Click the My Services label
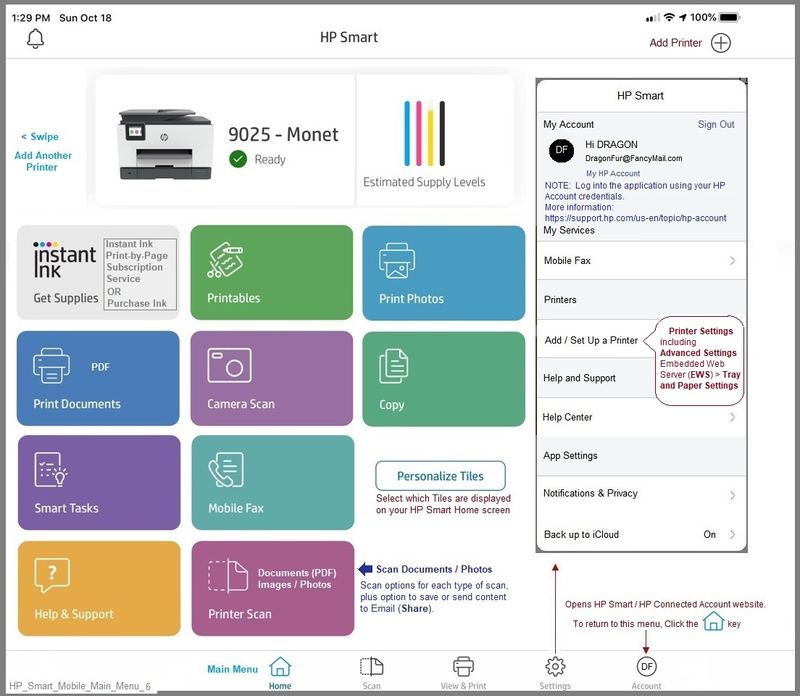Screen dimensions: 800x696 click(569, 230)
